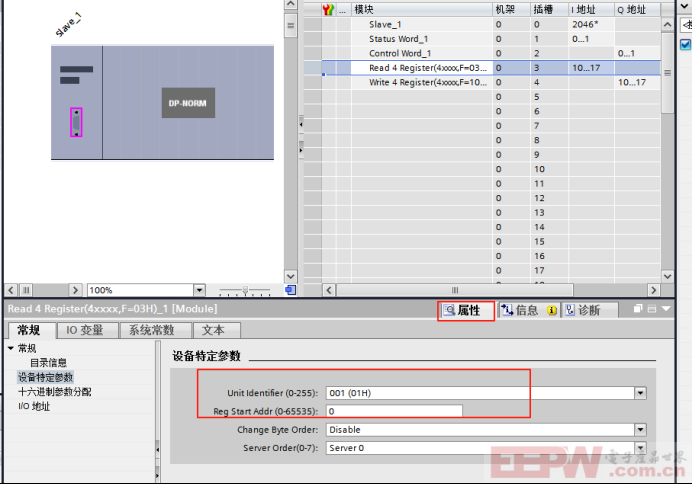
Task: Click device view vertical scroll up arrow
Action: coord(290,4)
